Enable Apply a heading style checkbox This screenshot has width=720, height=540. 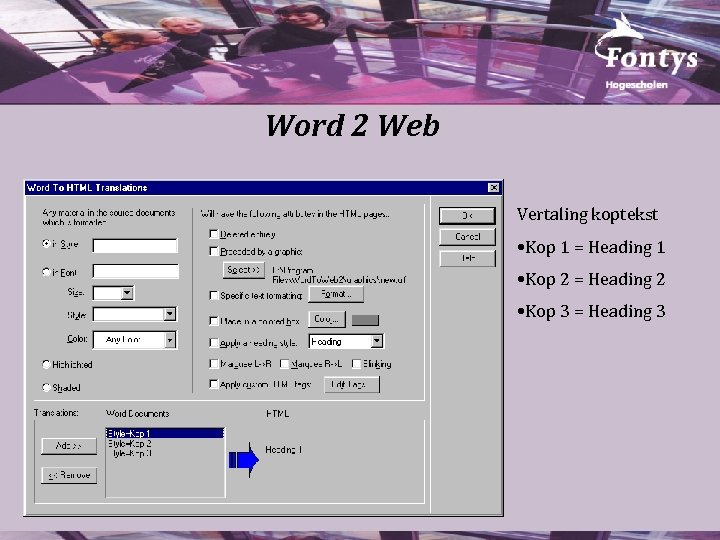(x=214, y=343)
